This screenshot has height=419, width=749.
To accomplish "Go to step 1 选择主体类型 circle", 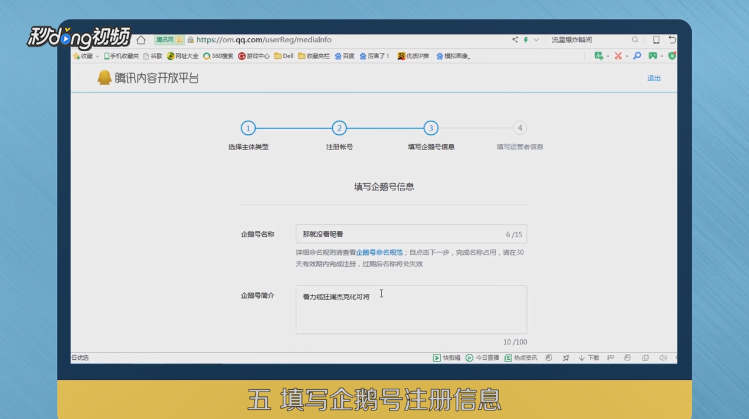I will 248,128.
